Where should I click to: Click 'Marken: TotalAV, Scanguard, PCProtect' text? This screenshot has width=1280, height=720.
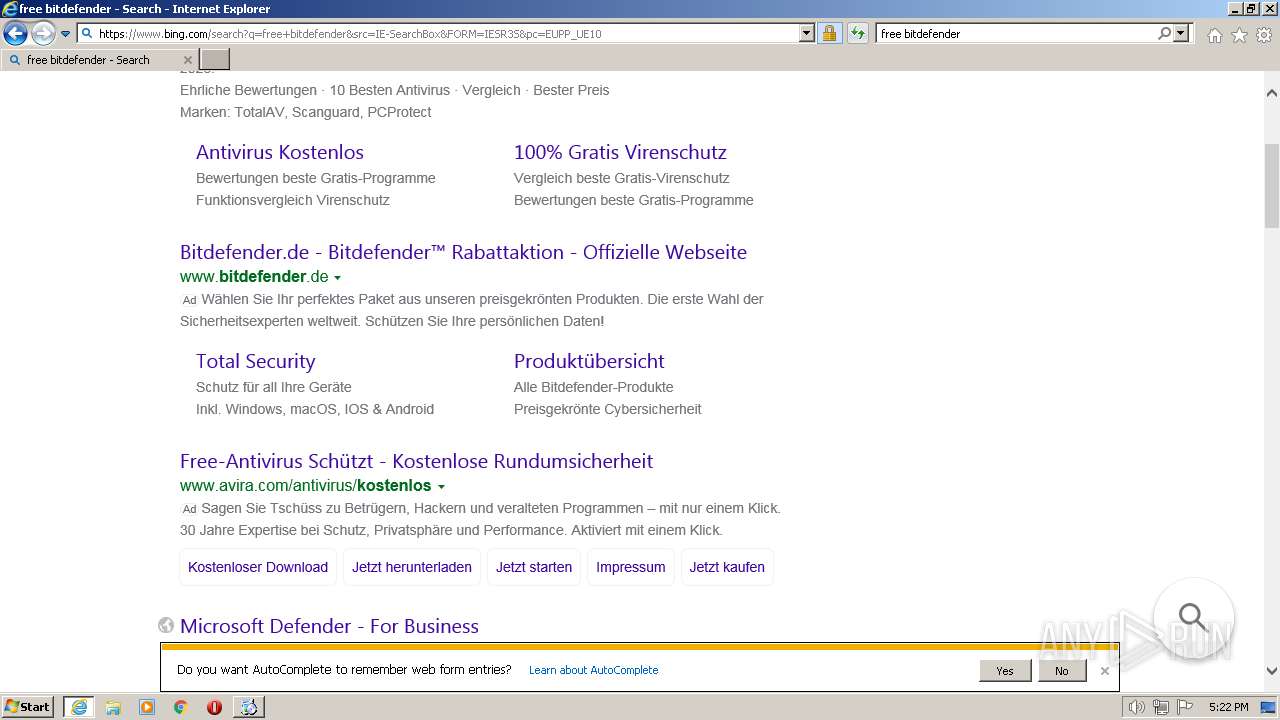pyautogui.click(x=306, y=112)
